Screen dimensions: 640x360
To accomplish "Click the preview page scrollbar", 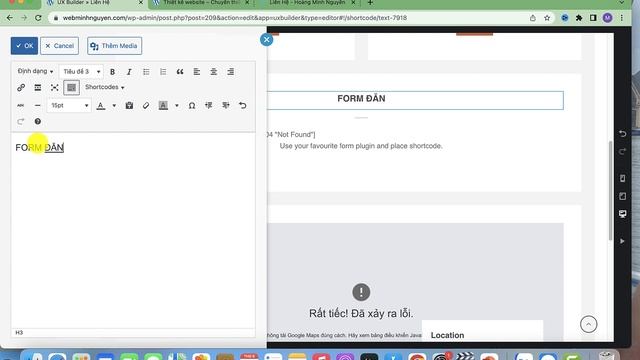I will tap(610, 191).
